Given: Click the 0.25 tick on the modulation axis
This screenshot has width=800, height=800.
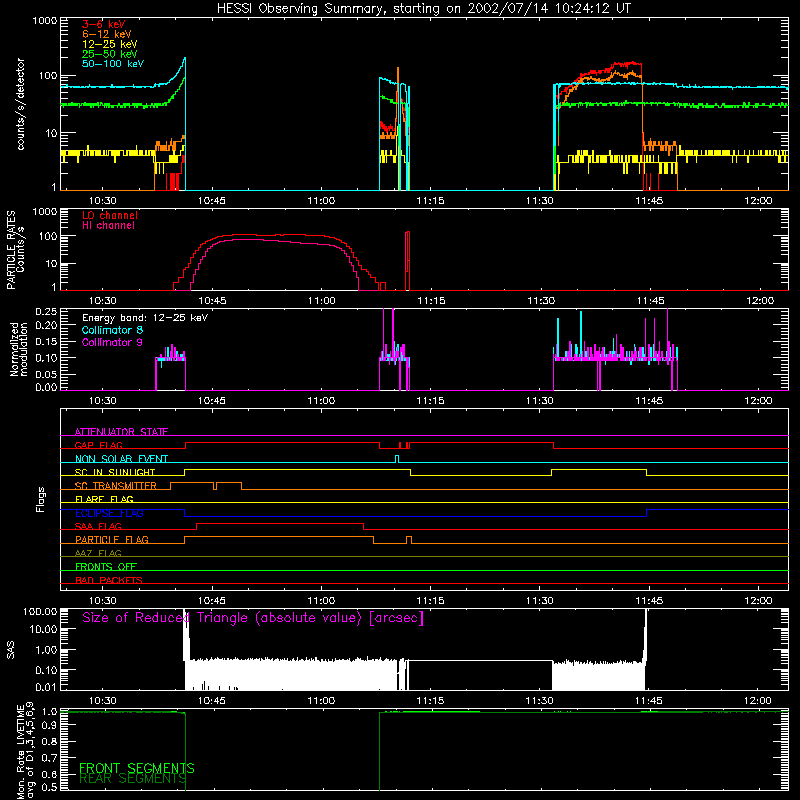Looking at the screenshot, I should 46,311.
